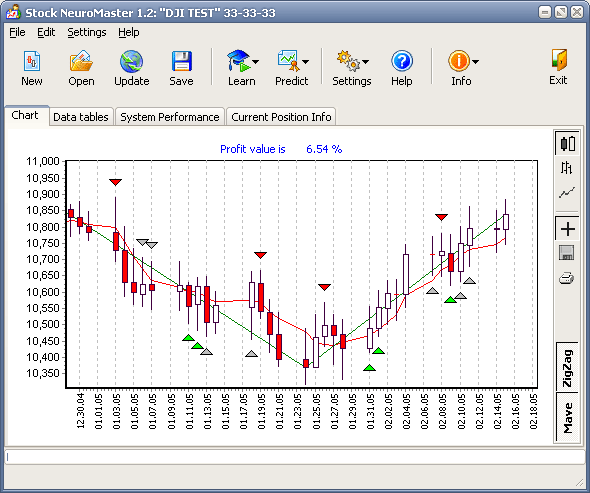Open the File menu
Image resolution: width=590 pixels, height=493 pixels.
(x=17, y=32)
